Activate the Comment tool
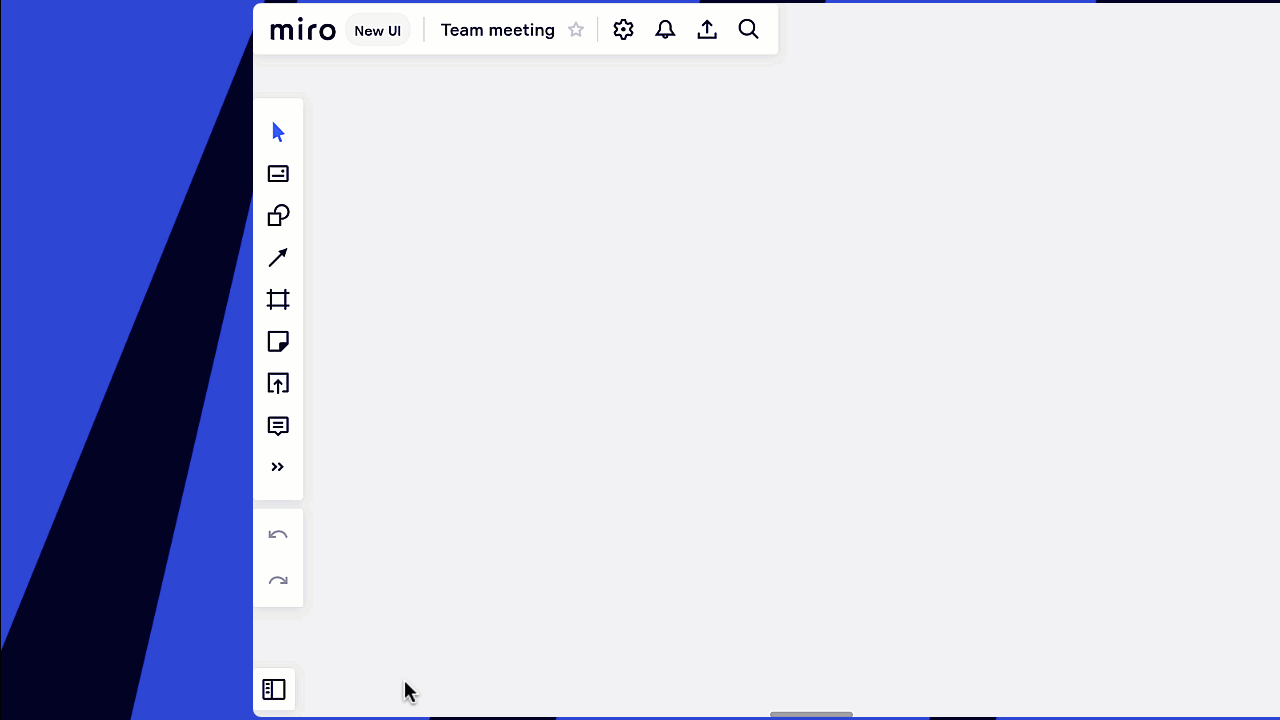The image size is (1280, 720). (x=278, y=426)
